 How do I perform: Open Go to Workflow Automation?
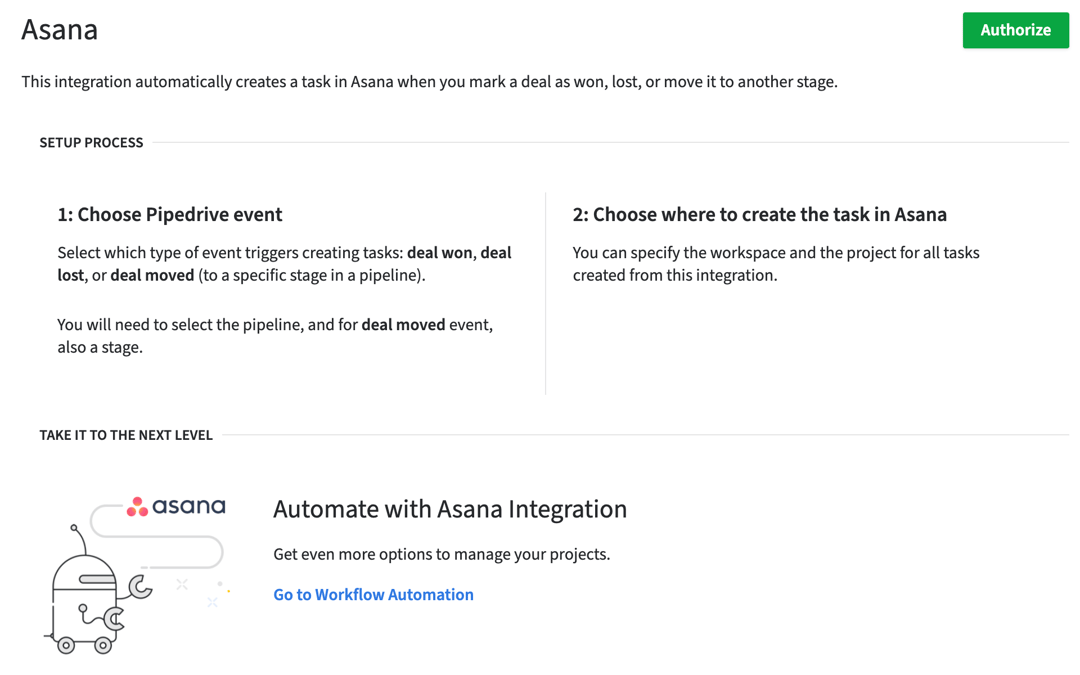tap(373, 594)
